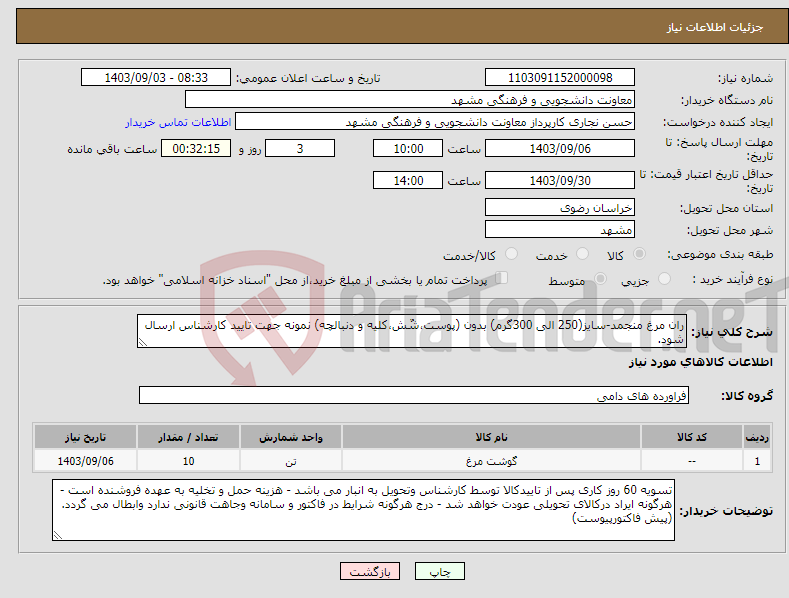Image resolution: width=789 pixels, height=598 pixels.
Task: Click the بازگشت back button
Action: coord(370,571)
